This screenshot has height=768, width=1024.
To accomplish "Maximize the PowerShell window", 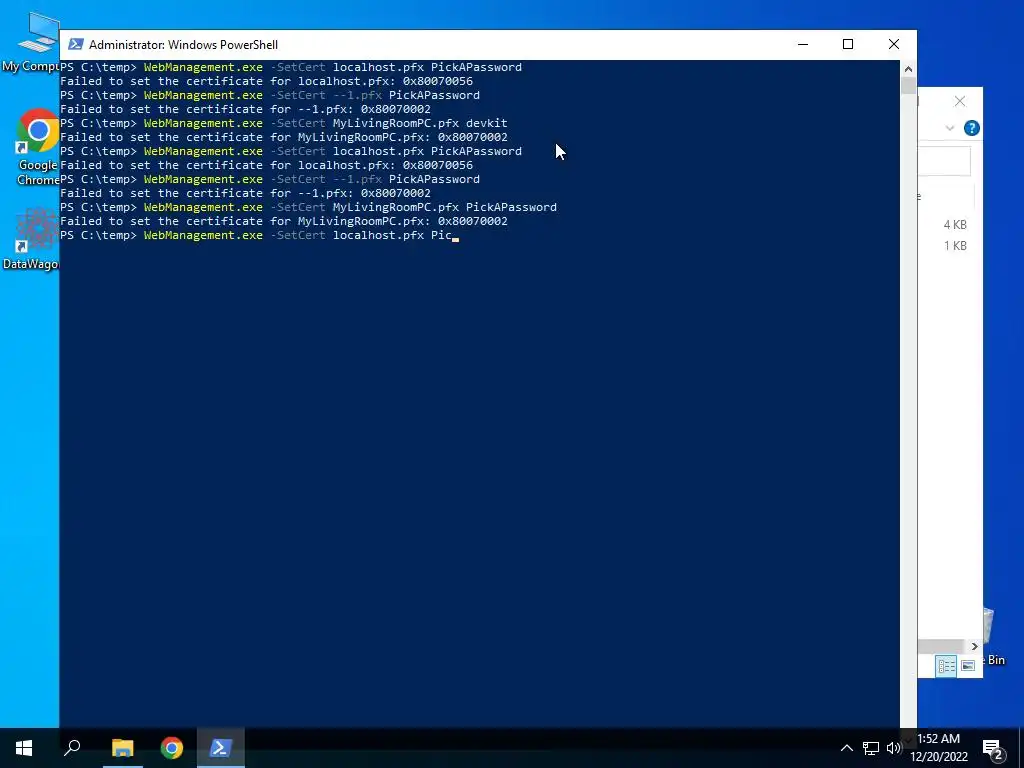I will 848,44.
